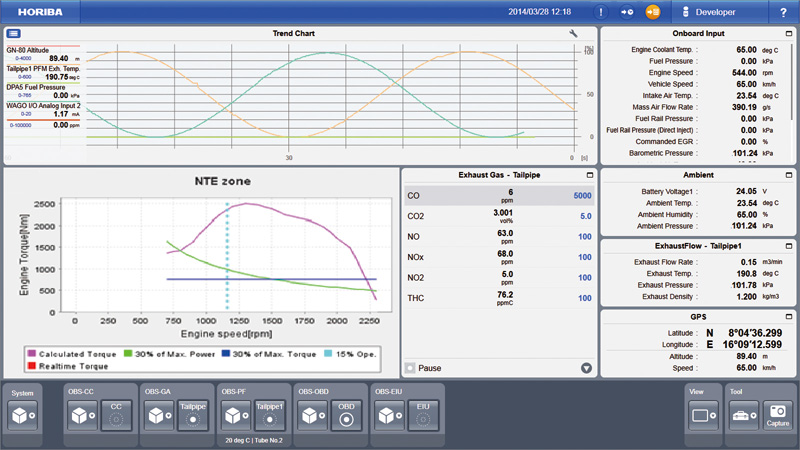Click the Developer user button
The height and width of the screenshot is (450, 800).
[716, 12]
